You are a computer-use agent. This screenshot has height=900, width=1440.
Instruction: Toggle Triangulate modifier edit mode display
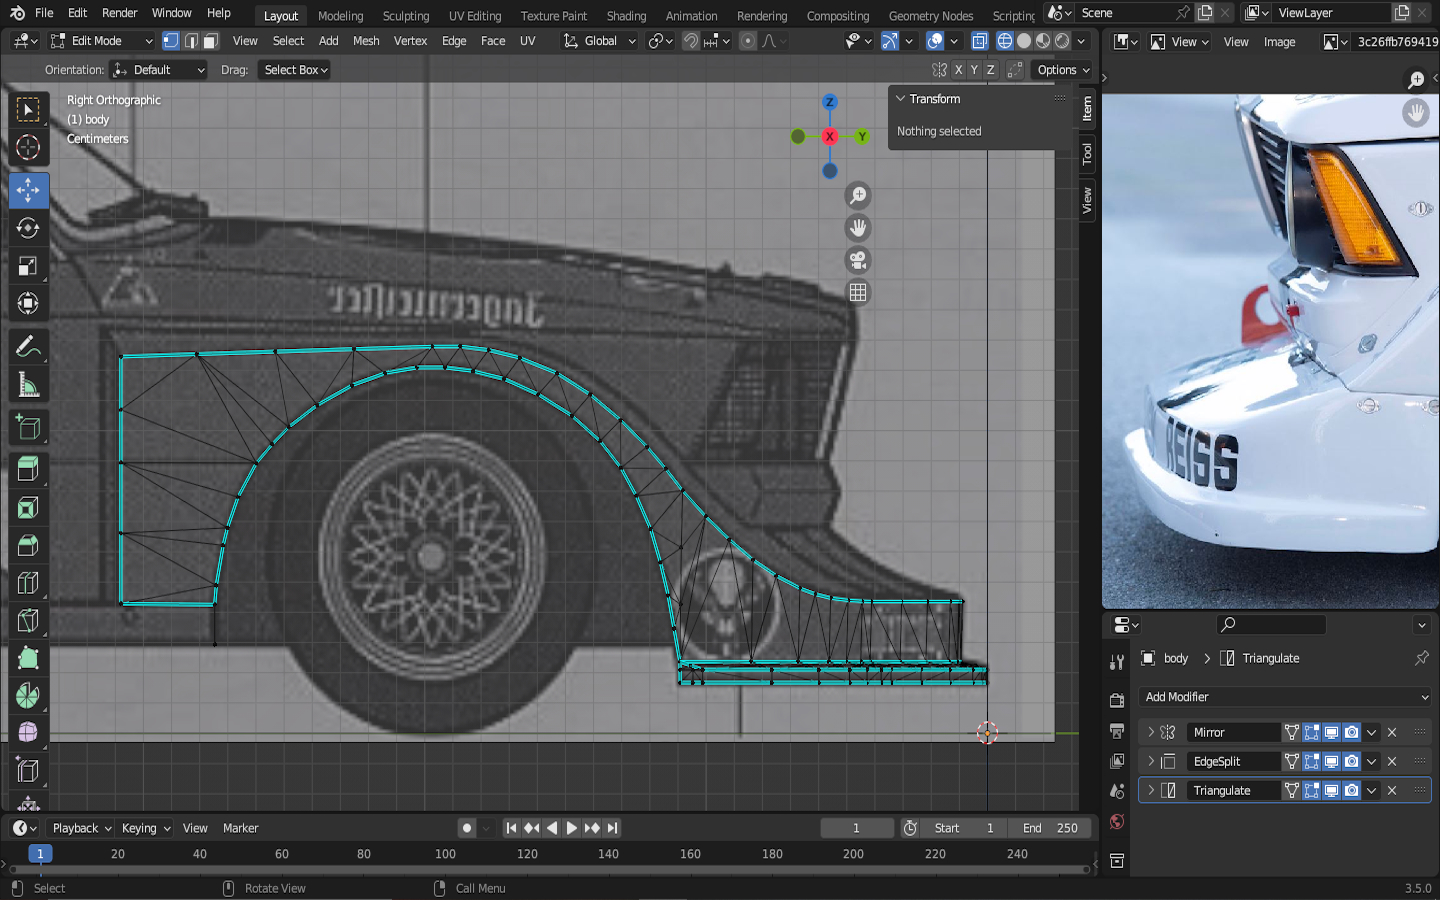[x=1311, y=790]
